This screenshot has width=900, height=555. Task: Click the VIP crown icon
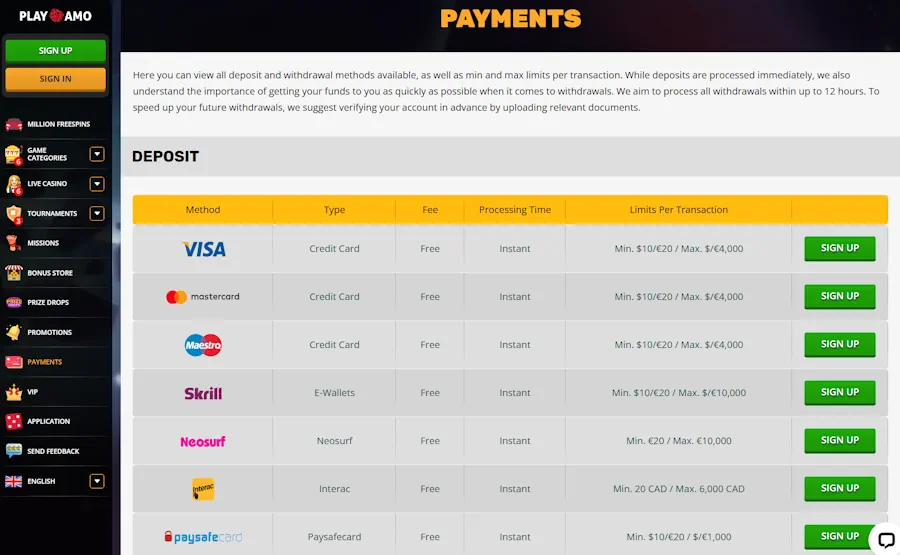tap(14, 392)
